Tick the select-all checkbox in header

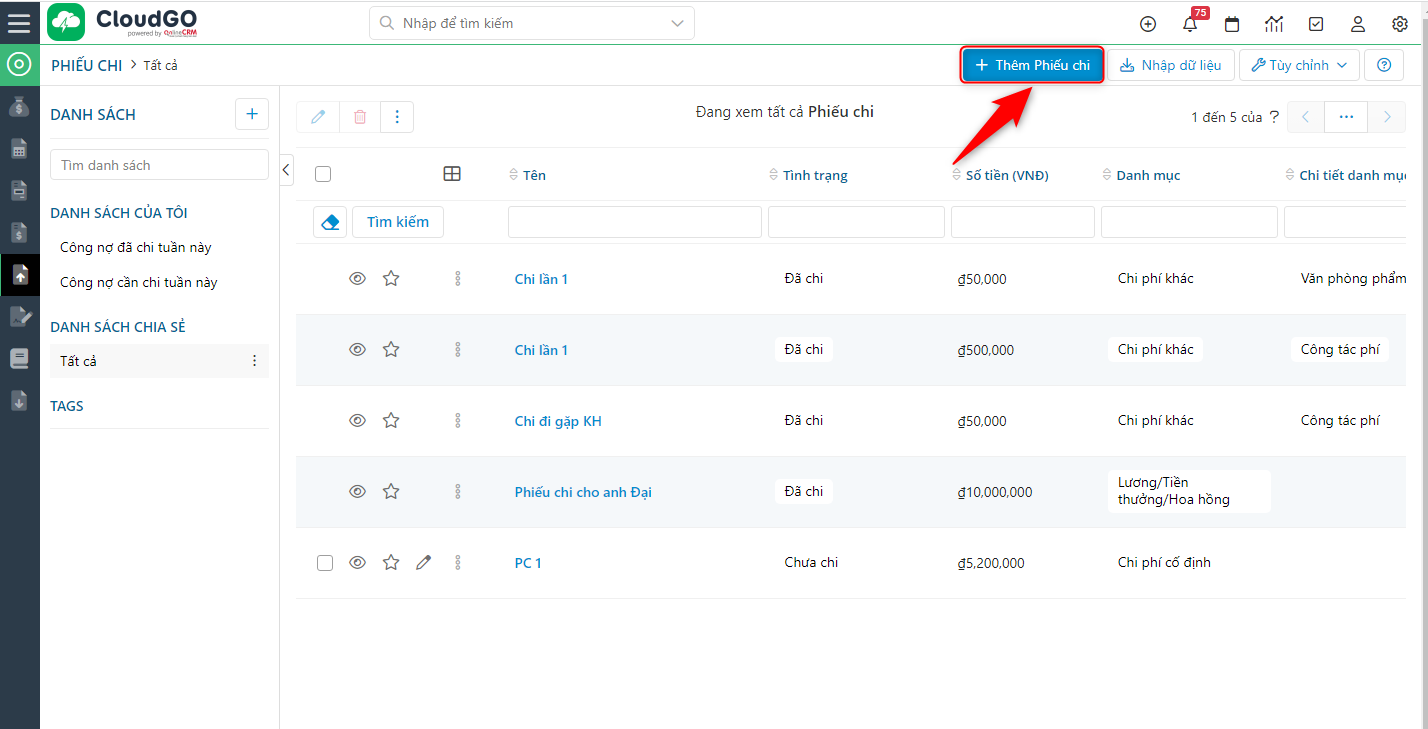click(323, 174)
